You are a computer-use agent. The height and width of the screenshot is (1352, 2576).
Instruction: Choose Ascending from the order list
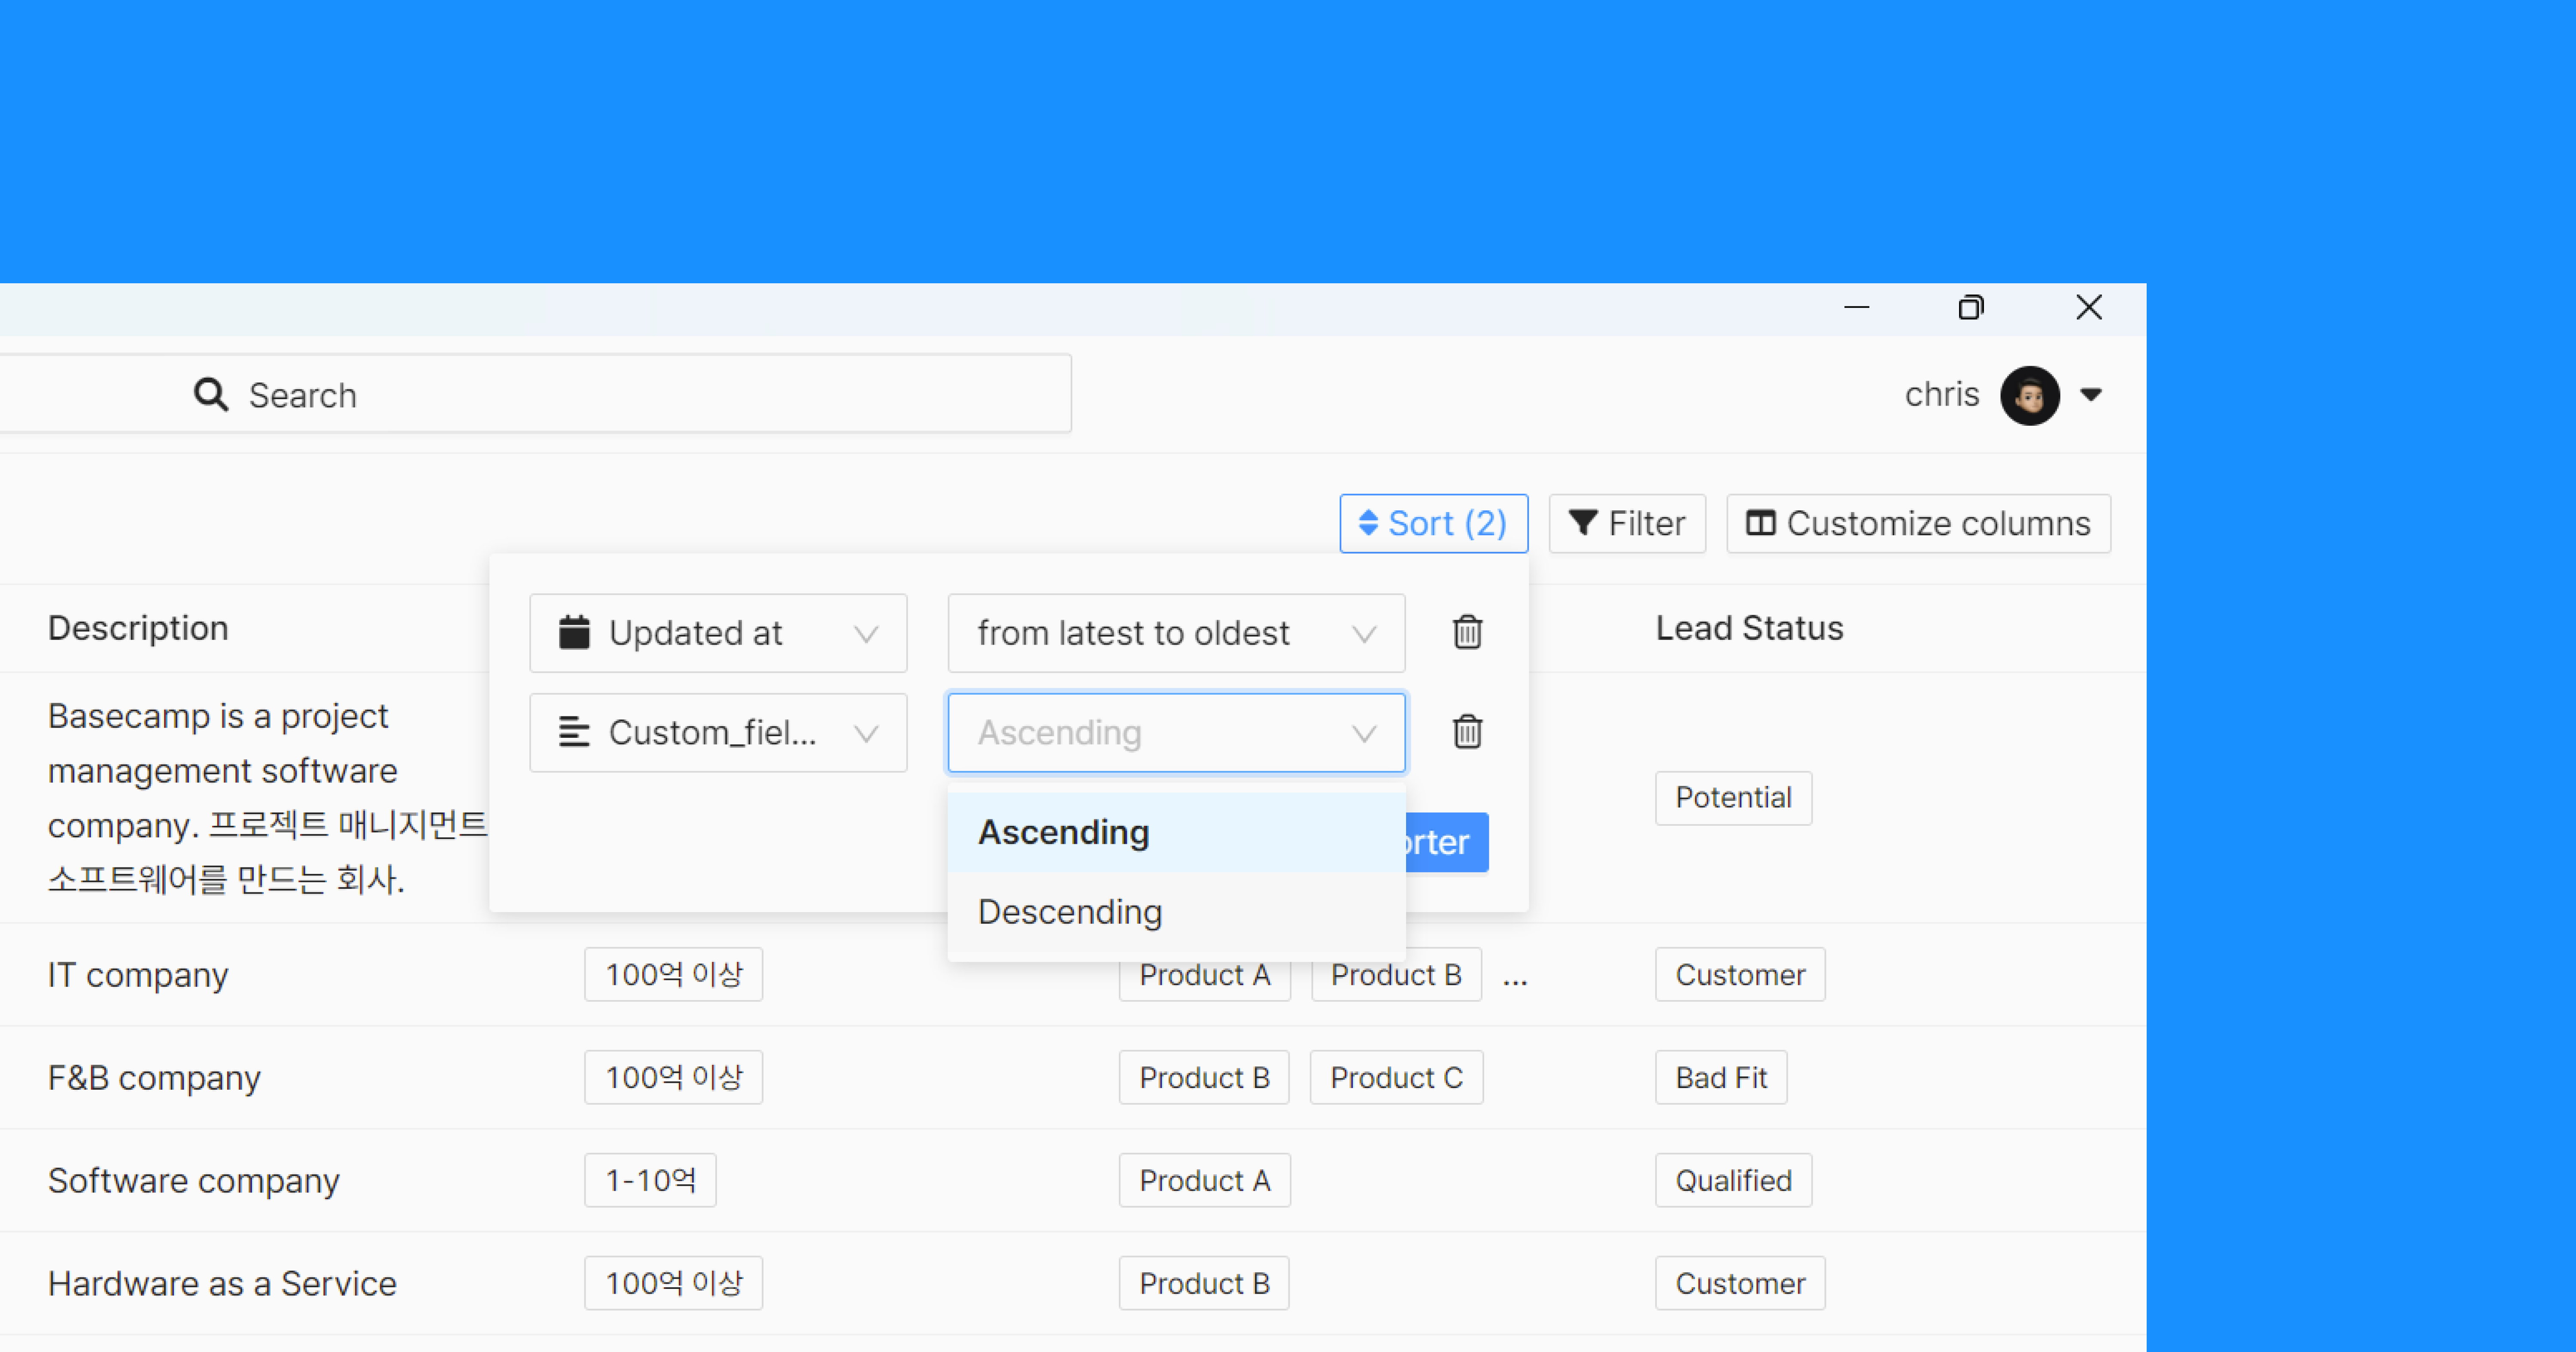[x=1176, y=832]
